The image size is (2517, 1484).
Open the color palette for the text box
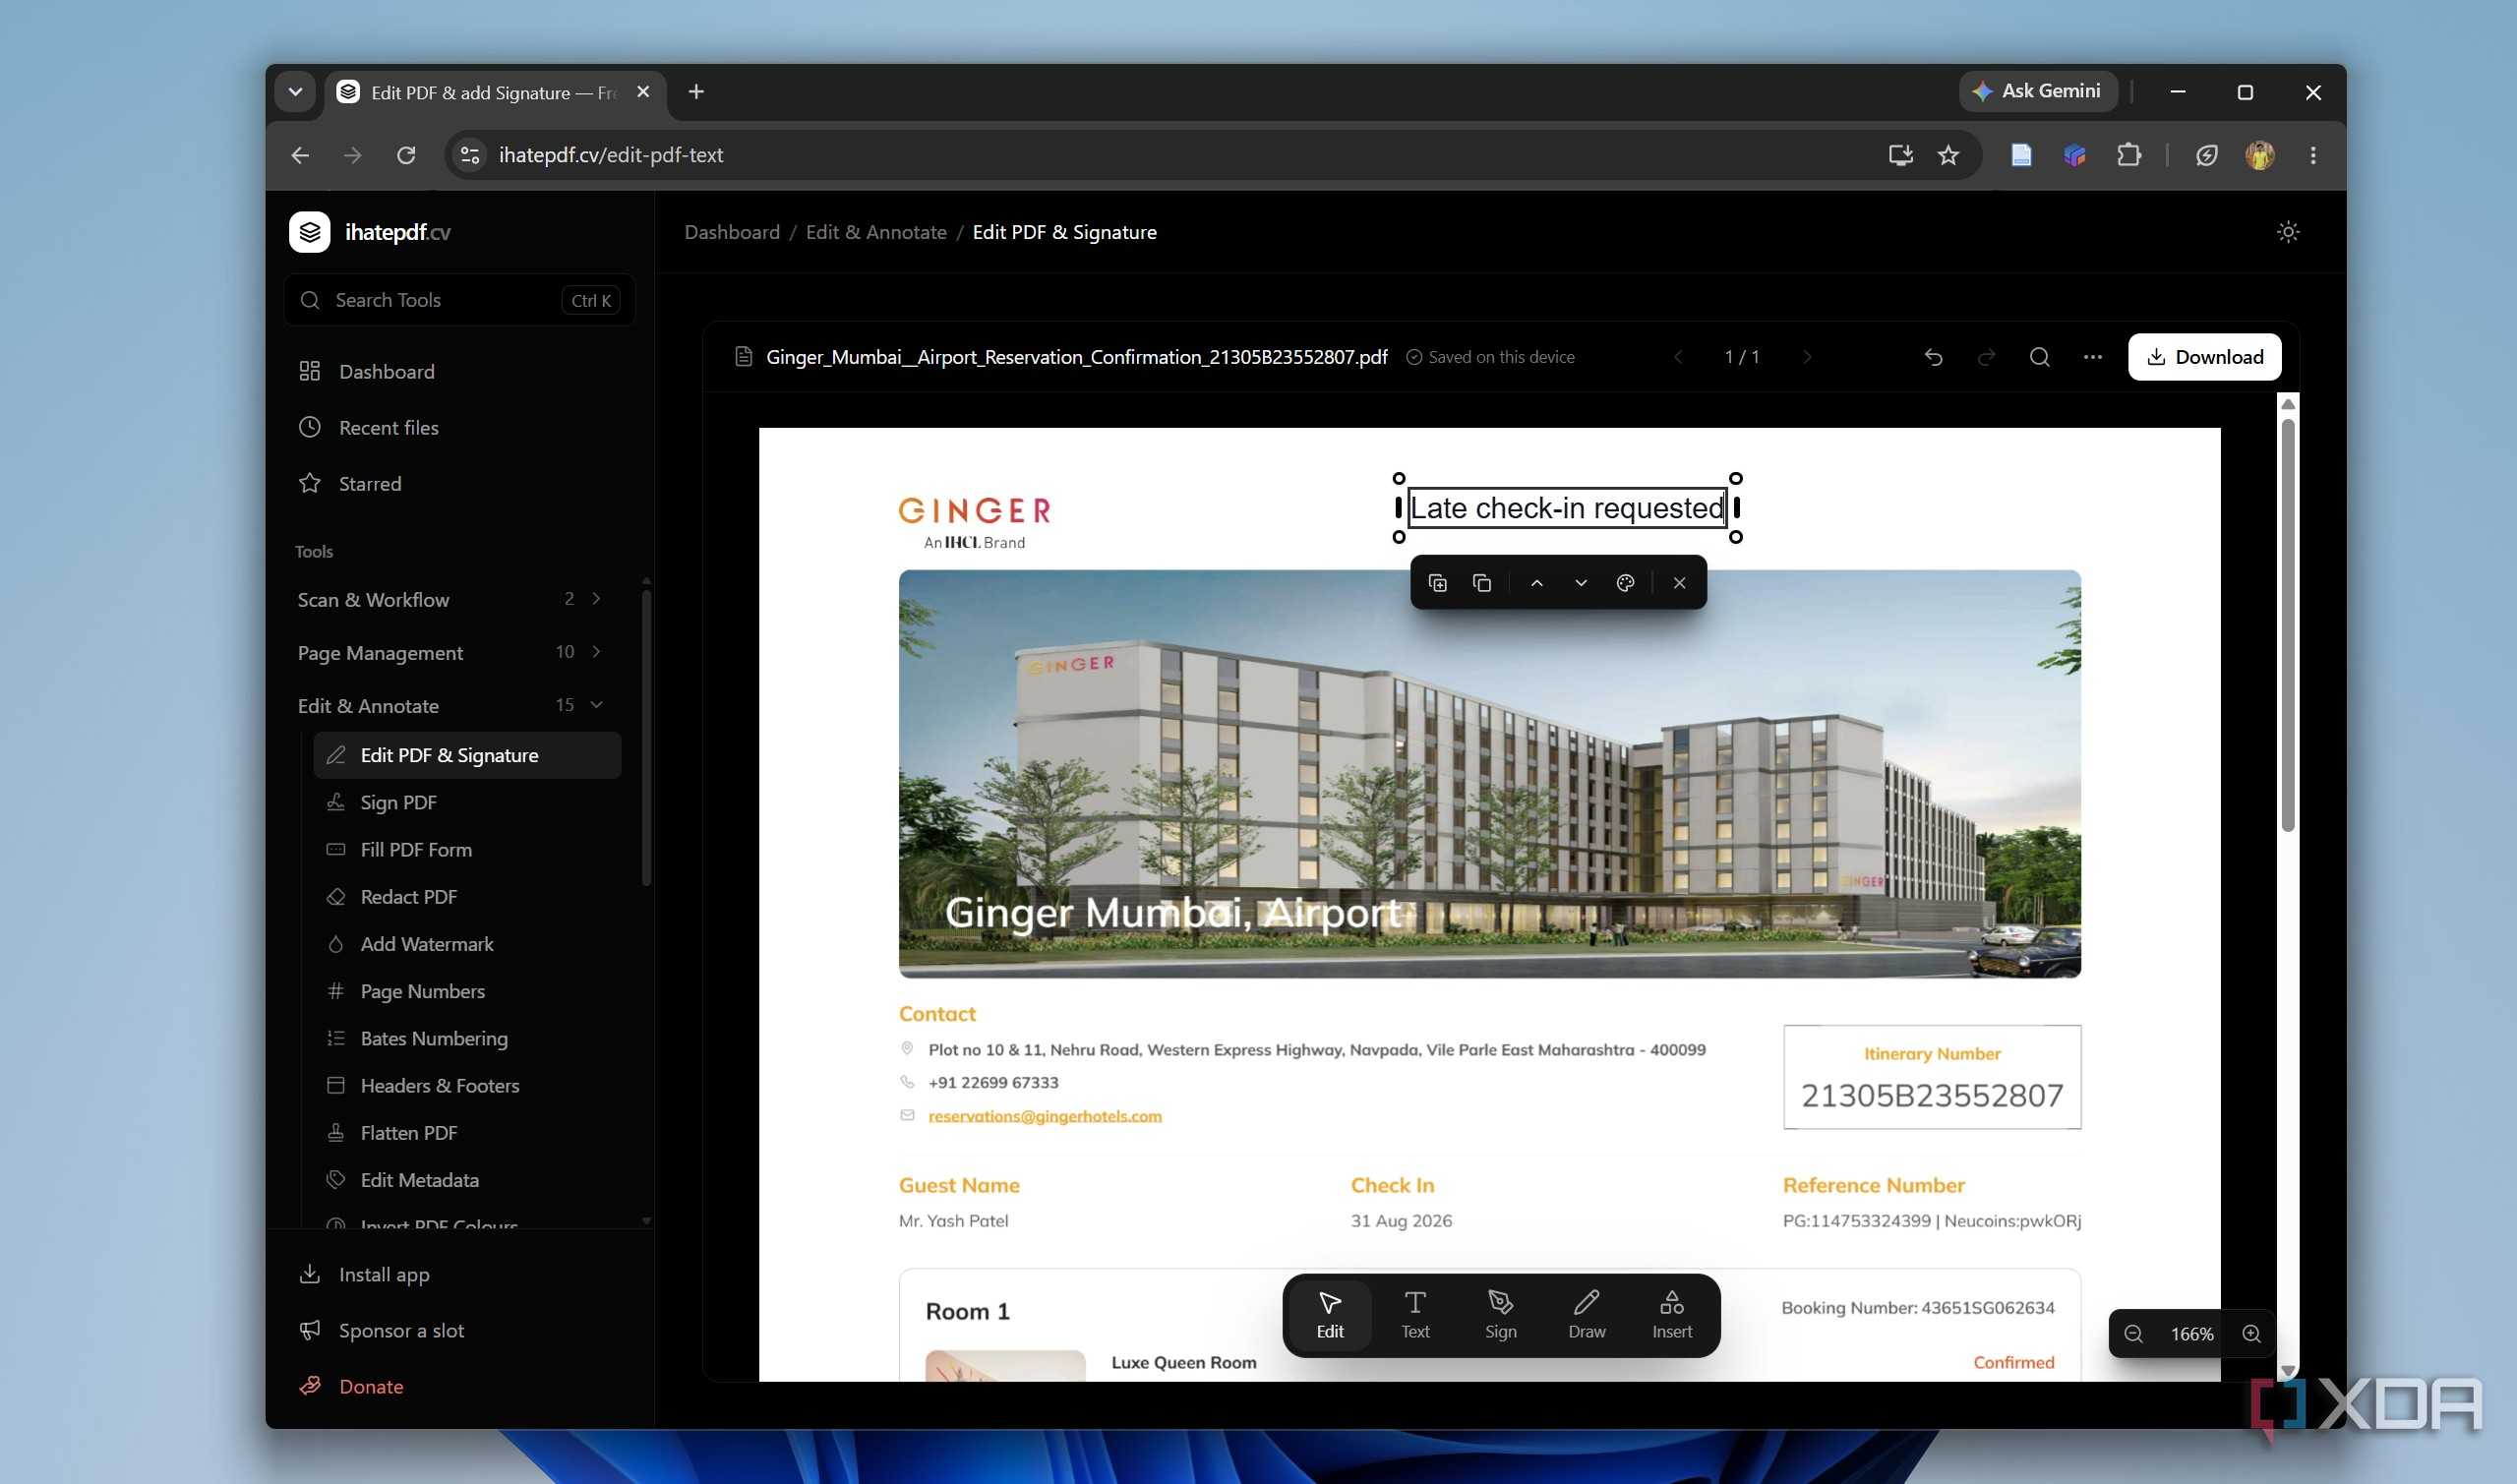click(1625, 583)
